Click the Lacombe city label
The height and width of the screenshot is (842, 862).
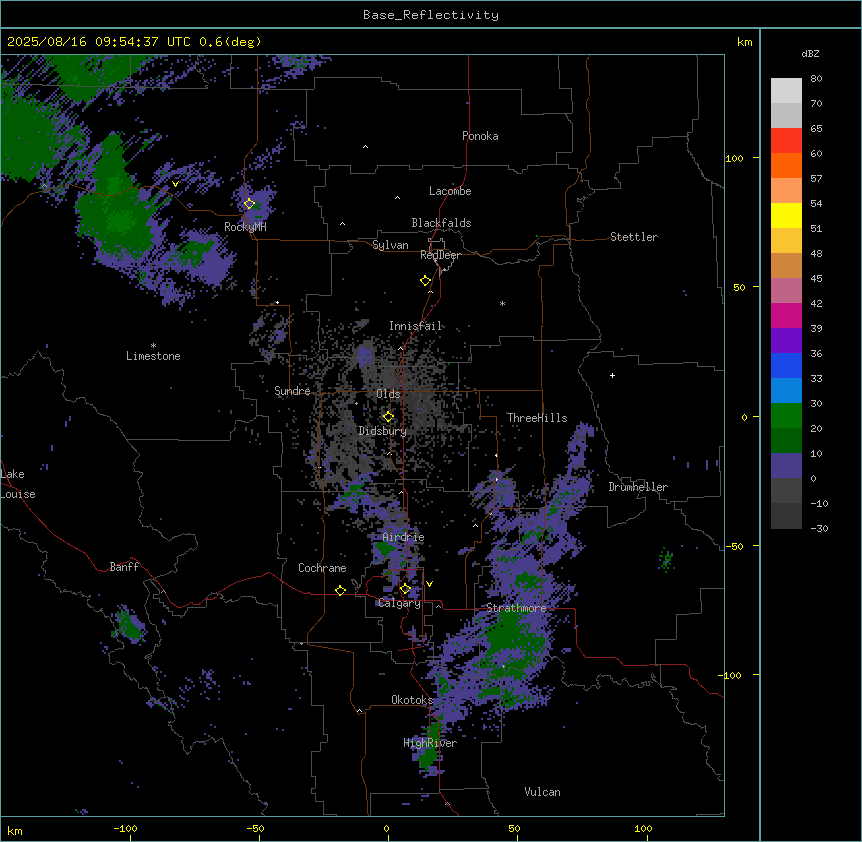click(x=450, y=191)
